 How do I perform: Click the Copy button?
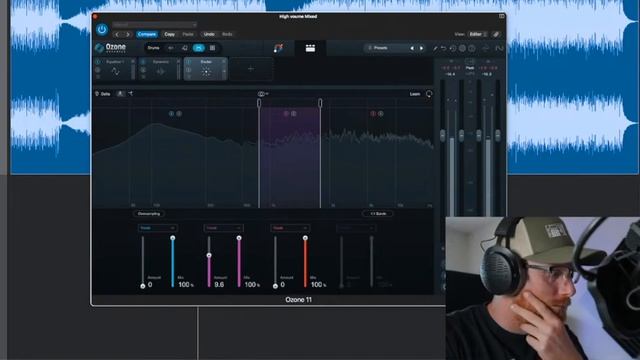click(169, 34)
